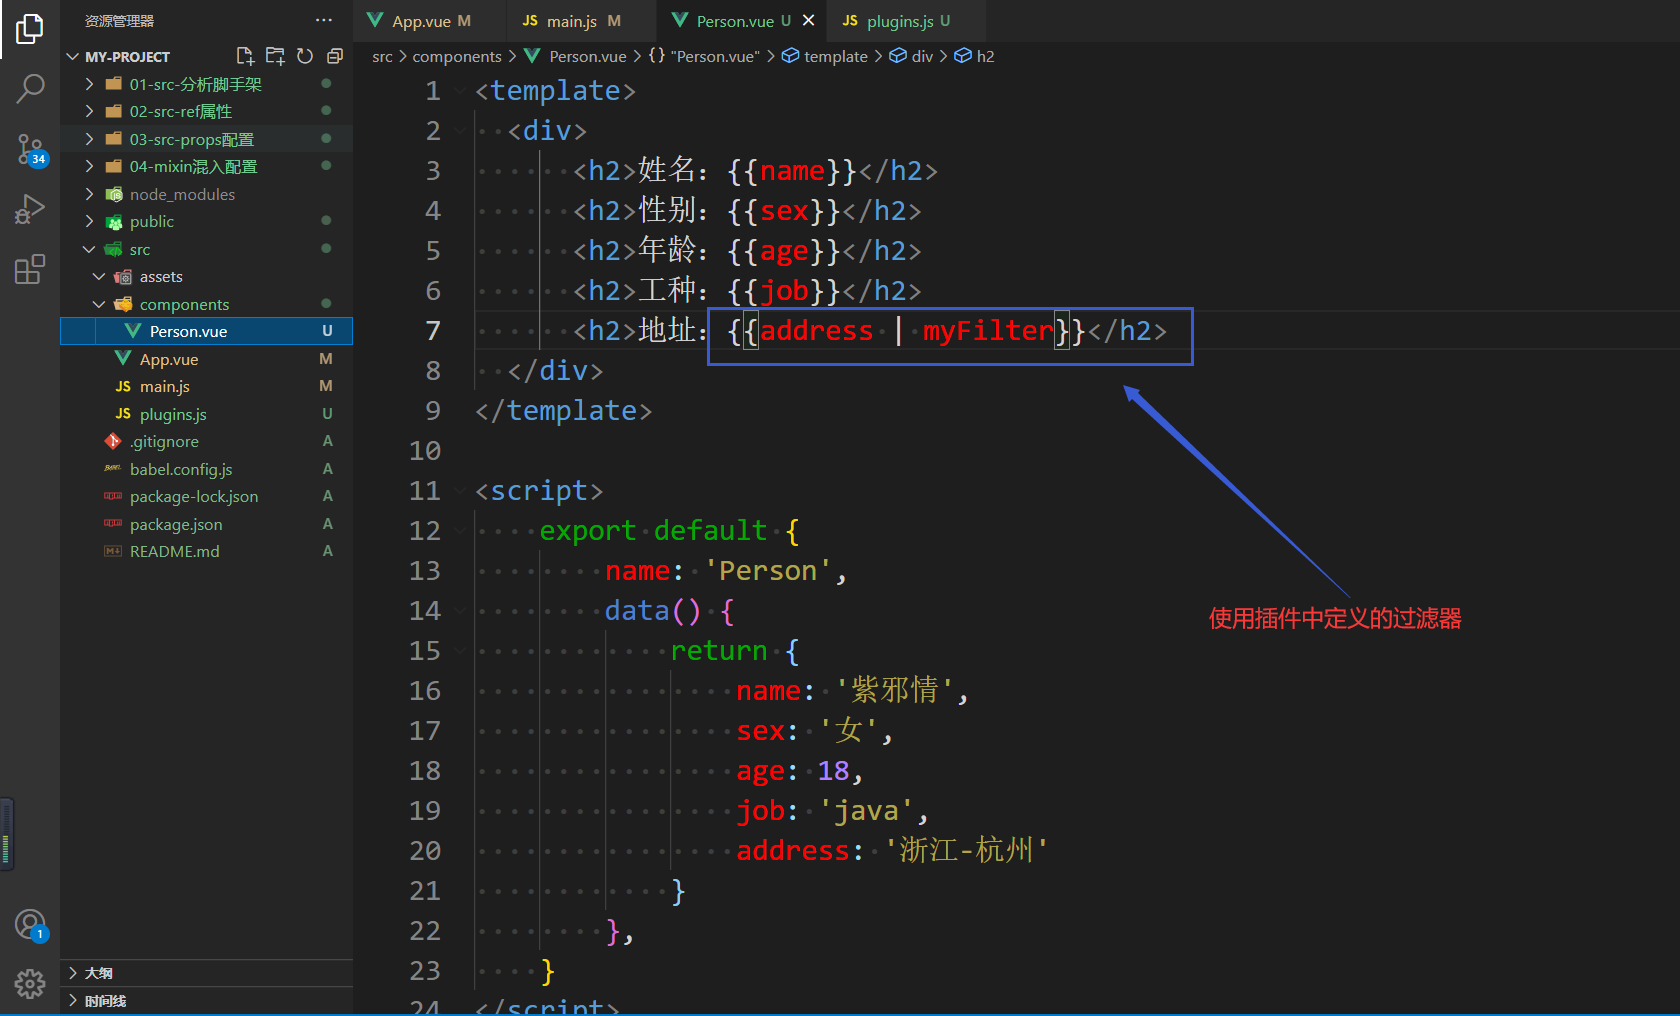1680x1016 pixels.
Task: Click breadcrumb item components
Action: pyautogui.click(x=457, y=56)
